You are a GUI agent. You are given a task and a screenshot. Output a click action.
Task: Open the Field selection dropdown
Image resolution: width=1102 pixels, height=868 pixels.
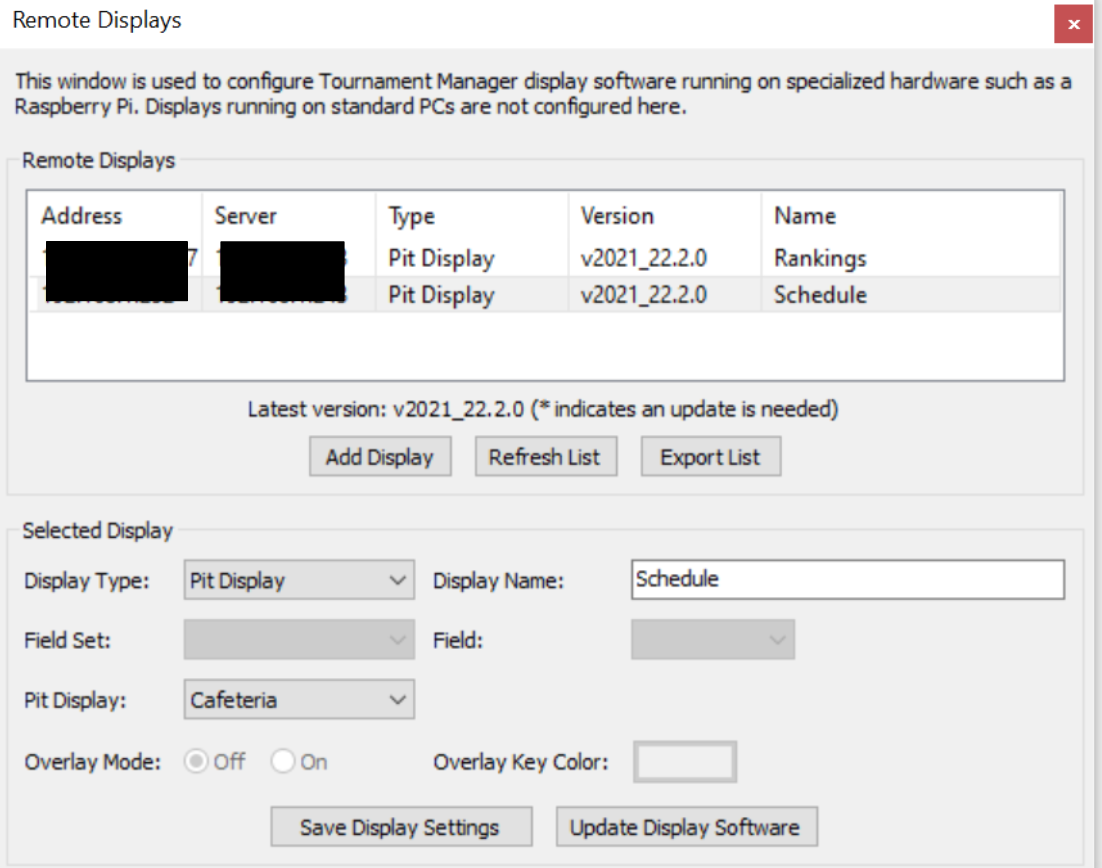713,639
